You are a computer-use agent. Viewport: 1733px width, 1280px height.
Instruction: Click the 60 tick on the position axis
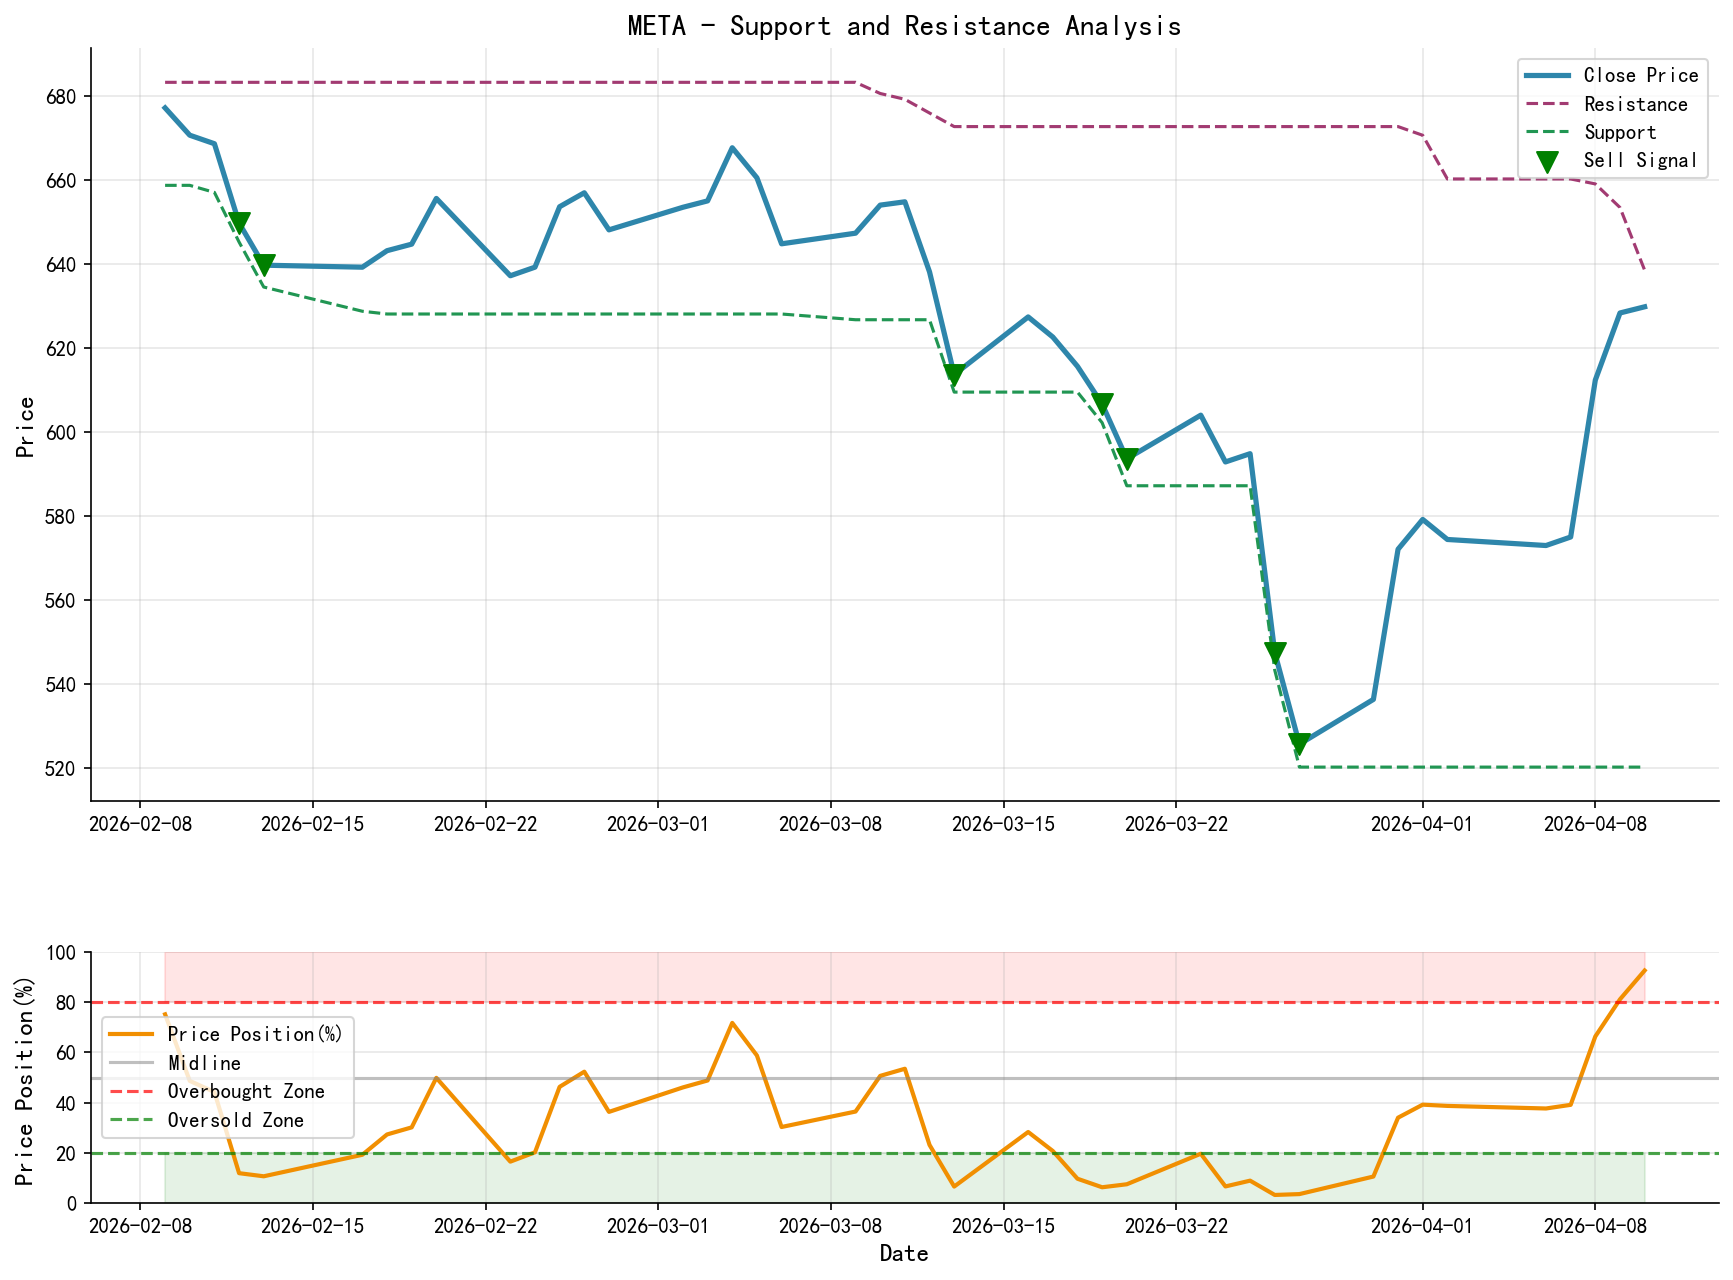click(67, 1053)
